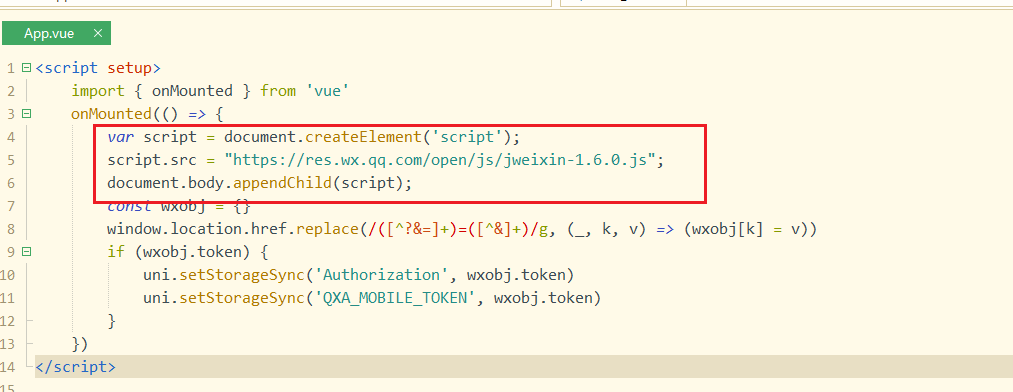Click the var keyword on line 4

point(121,137)
